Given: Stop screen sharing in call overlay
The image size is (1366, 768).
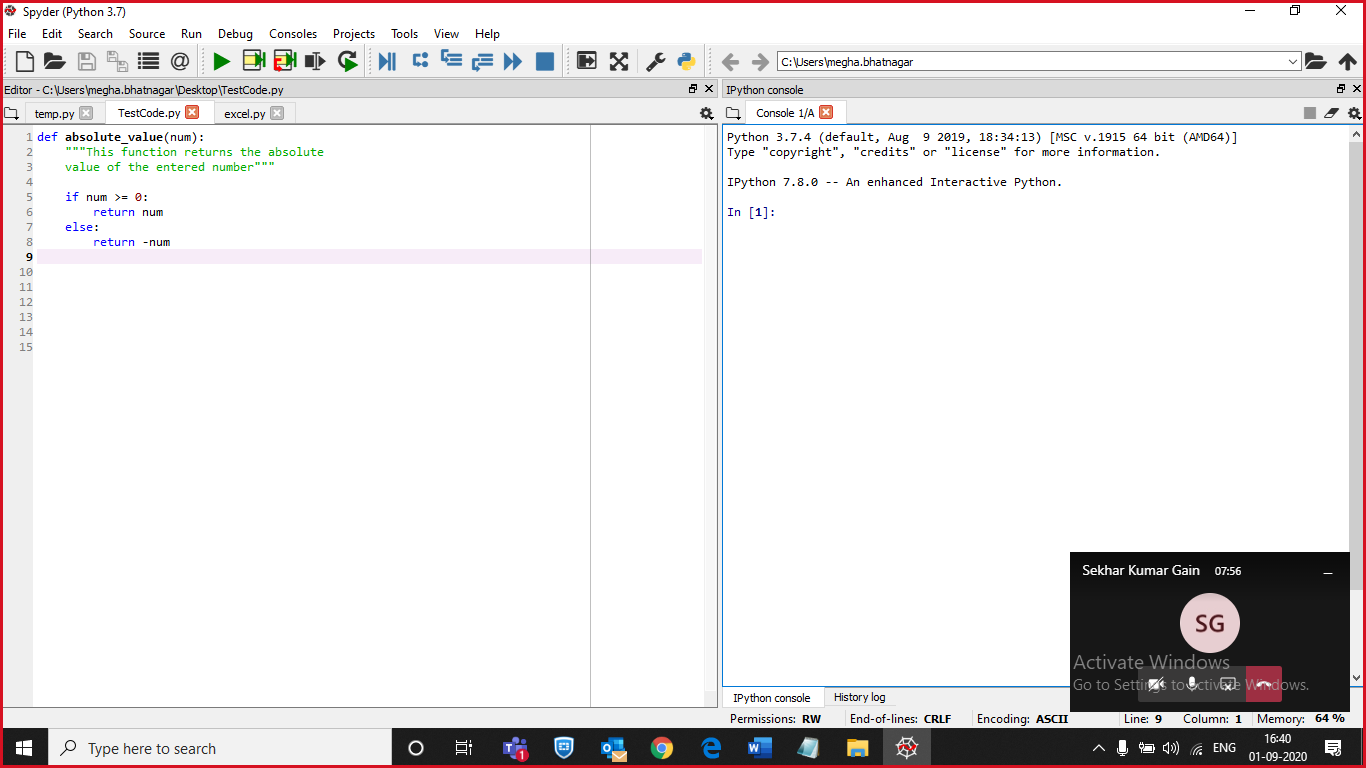Looking at the screenshot, I should click(x=1228, y=684).
